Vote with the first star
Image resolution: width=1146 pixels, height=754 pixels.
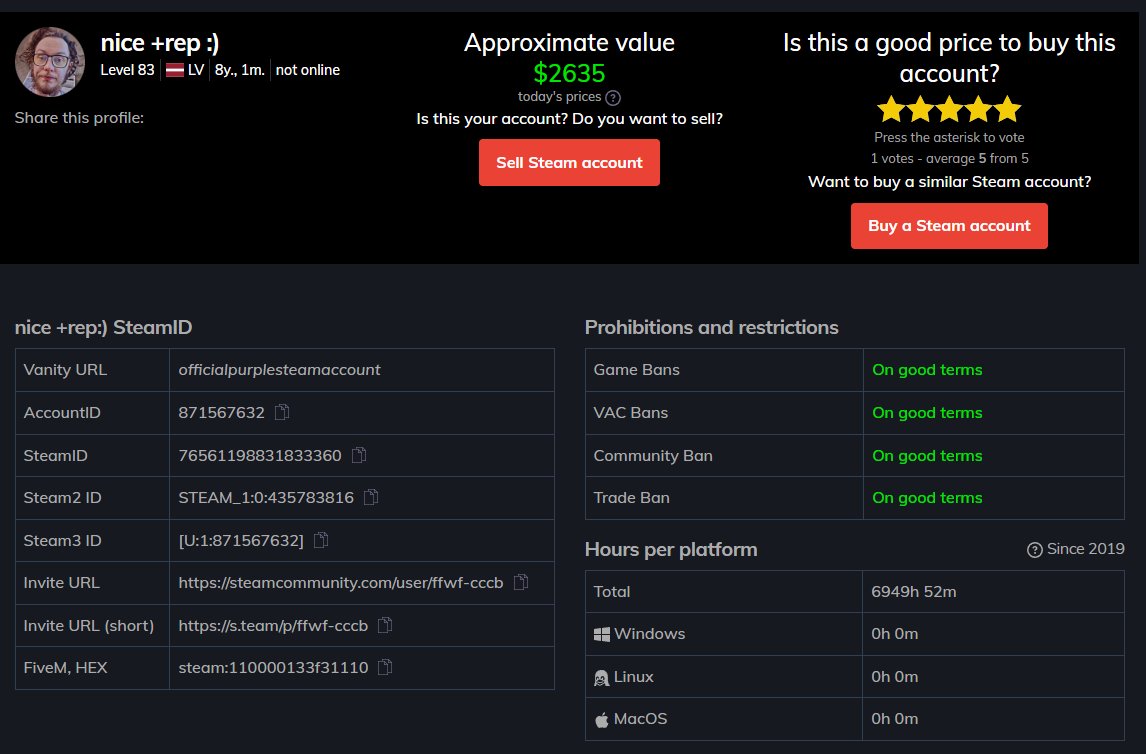click(x=891, y=109)
